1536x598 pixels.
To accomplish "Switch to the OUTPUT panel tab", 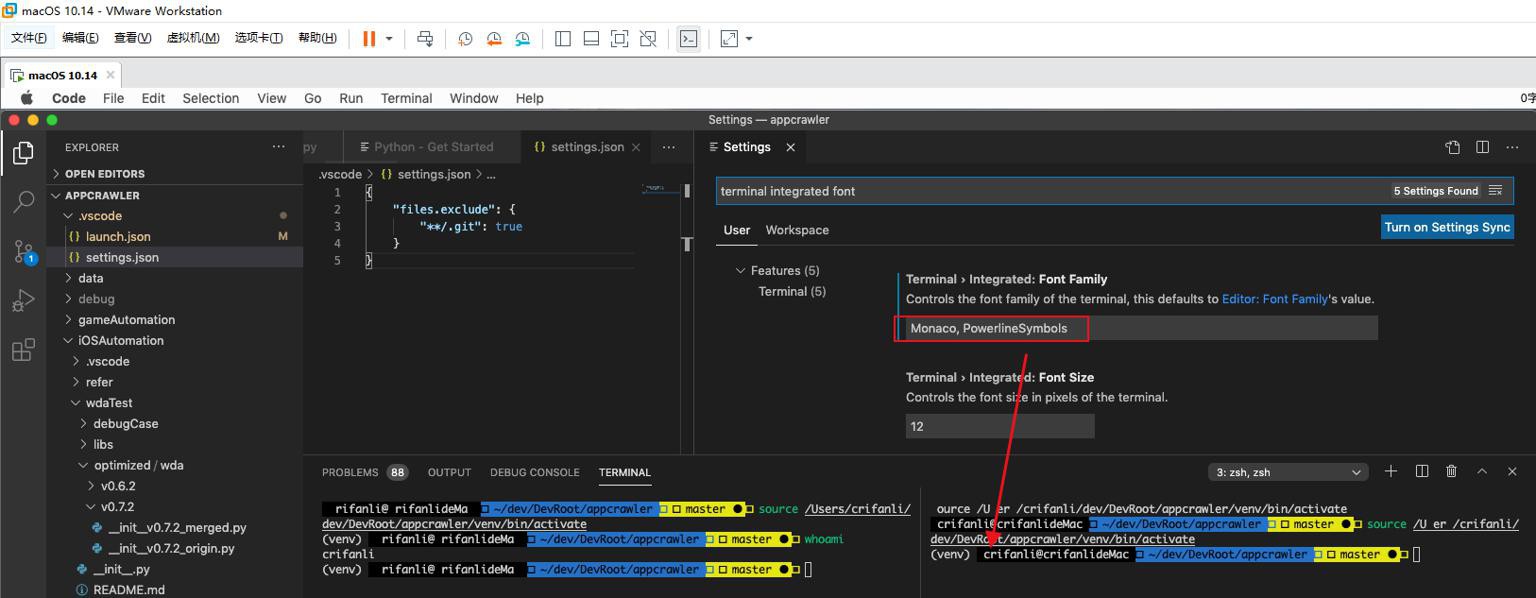I will point(449,472).
